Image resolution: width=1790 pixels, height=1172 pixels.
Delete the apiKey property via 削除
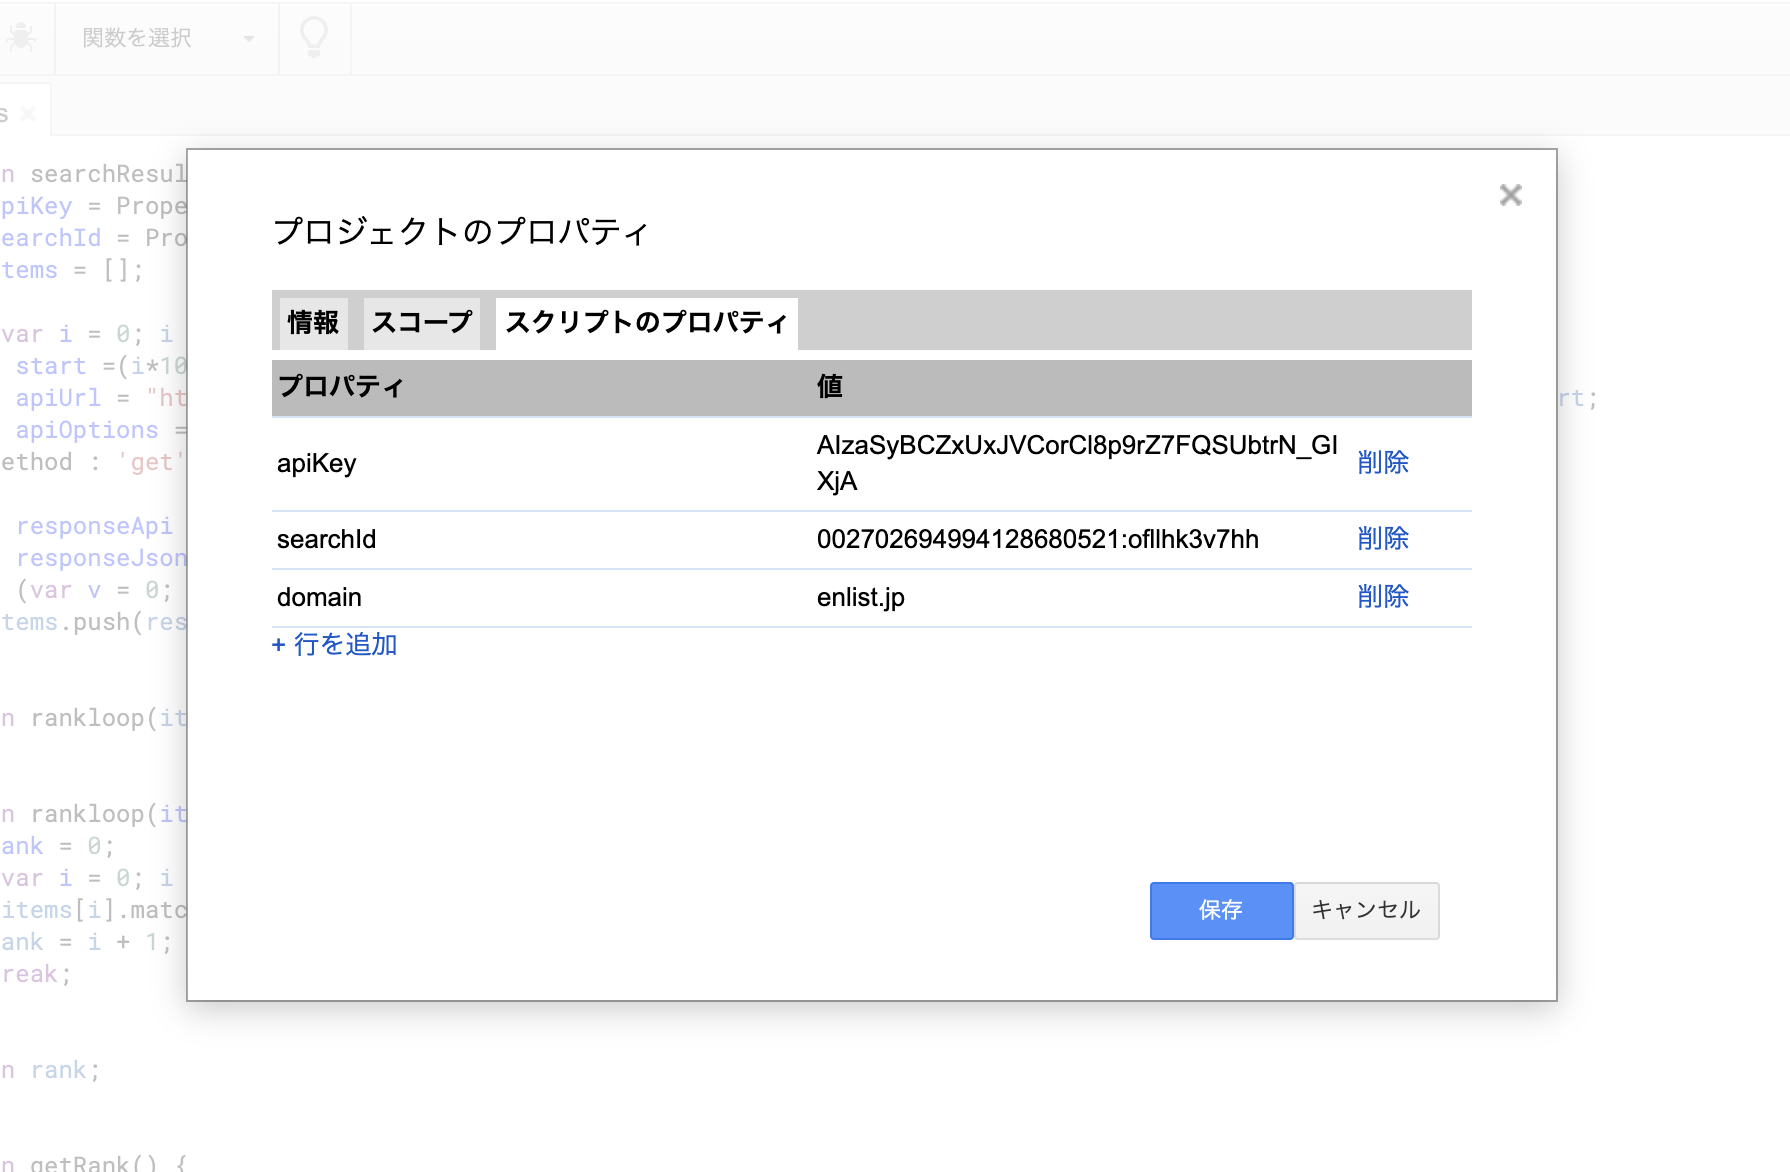tap(1382, 462)
